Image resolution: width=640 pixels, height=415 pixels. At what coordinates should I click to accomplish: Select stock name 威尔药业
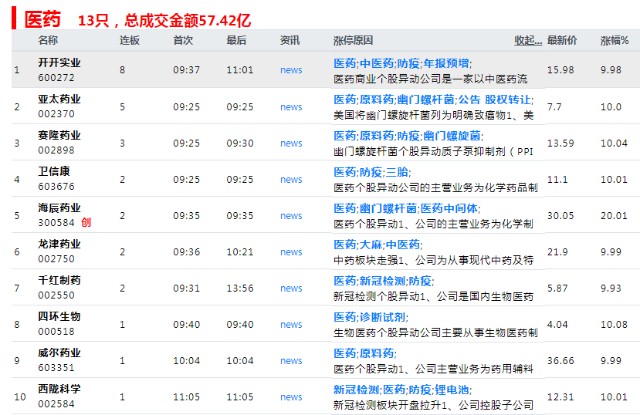pyautogui.click(x=59, y=353)
